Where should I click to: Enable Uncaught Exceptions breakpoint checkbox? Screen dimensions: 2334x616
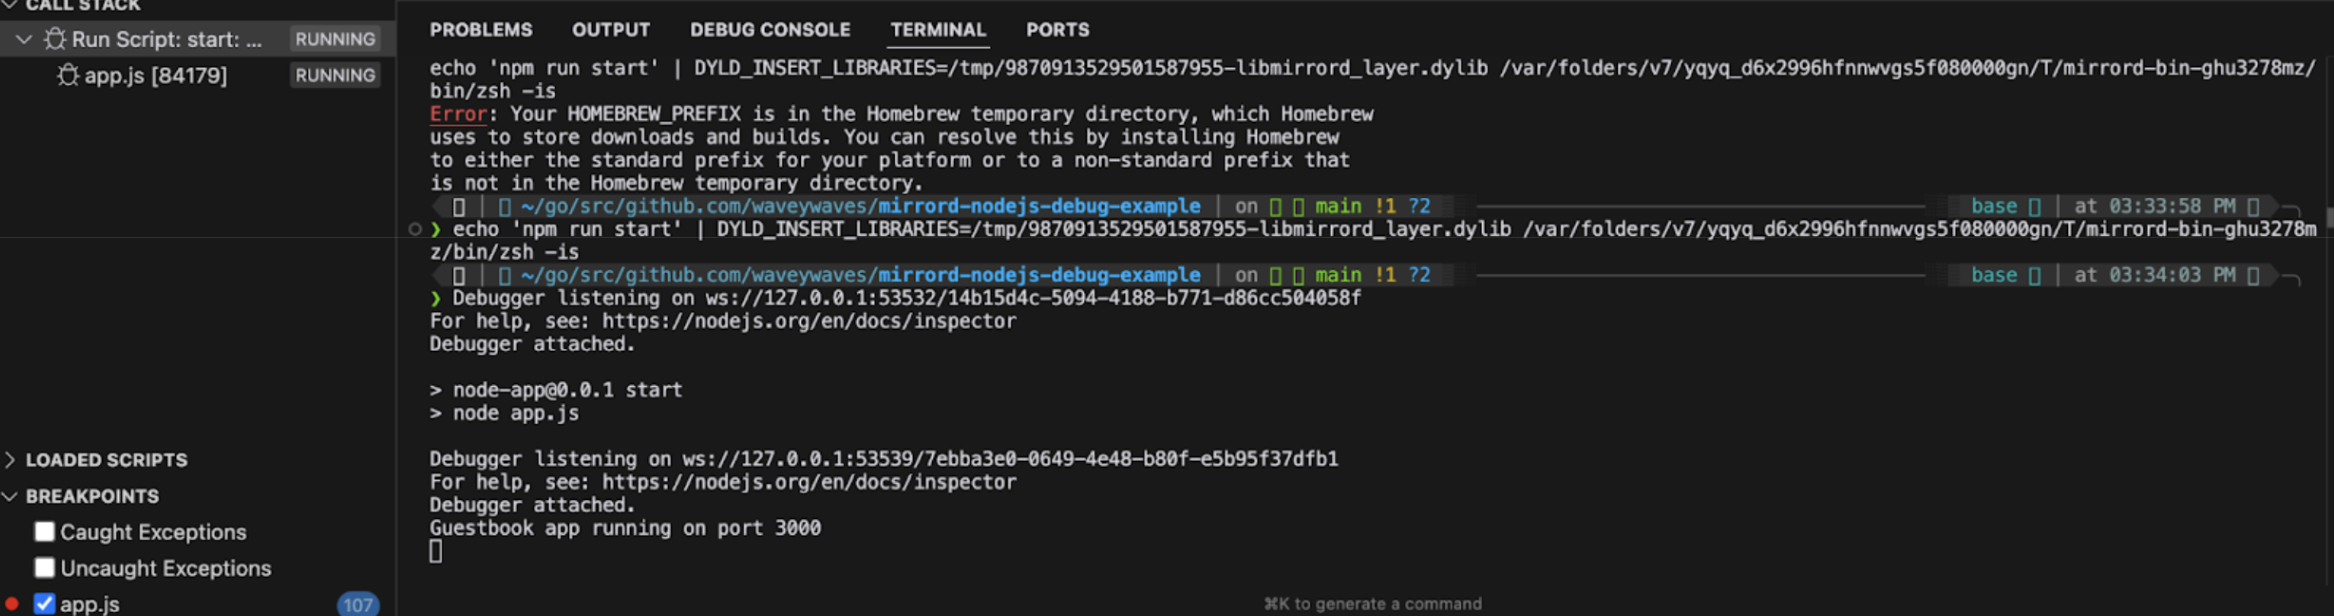[44, 568]
